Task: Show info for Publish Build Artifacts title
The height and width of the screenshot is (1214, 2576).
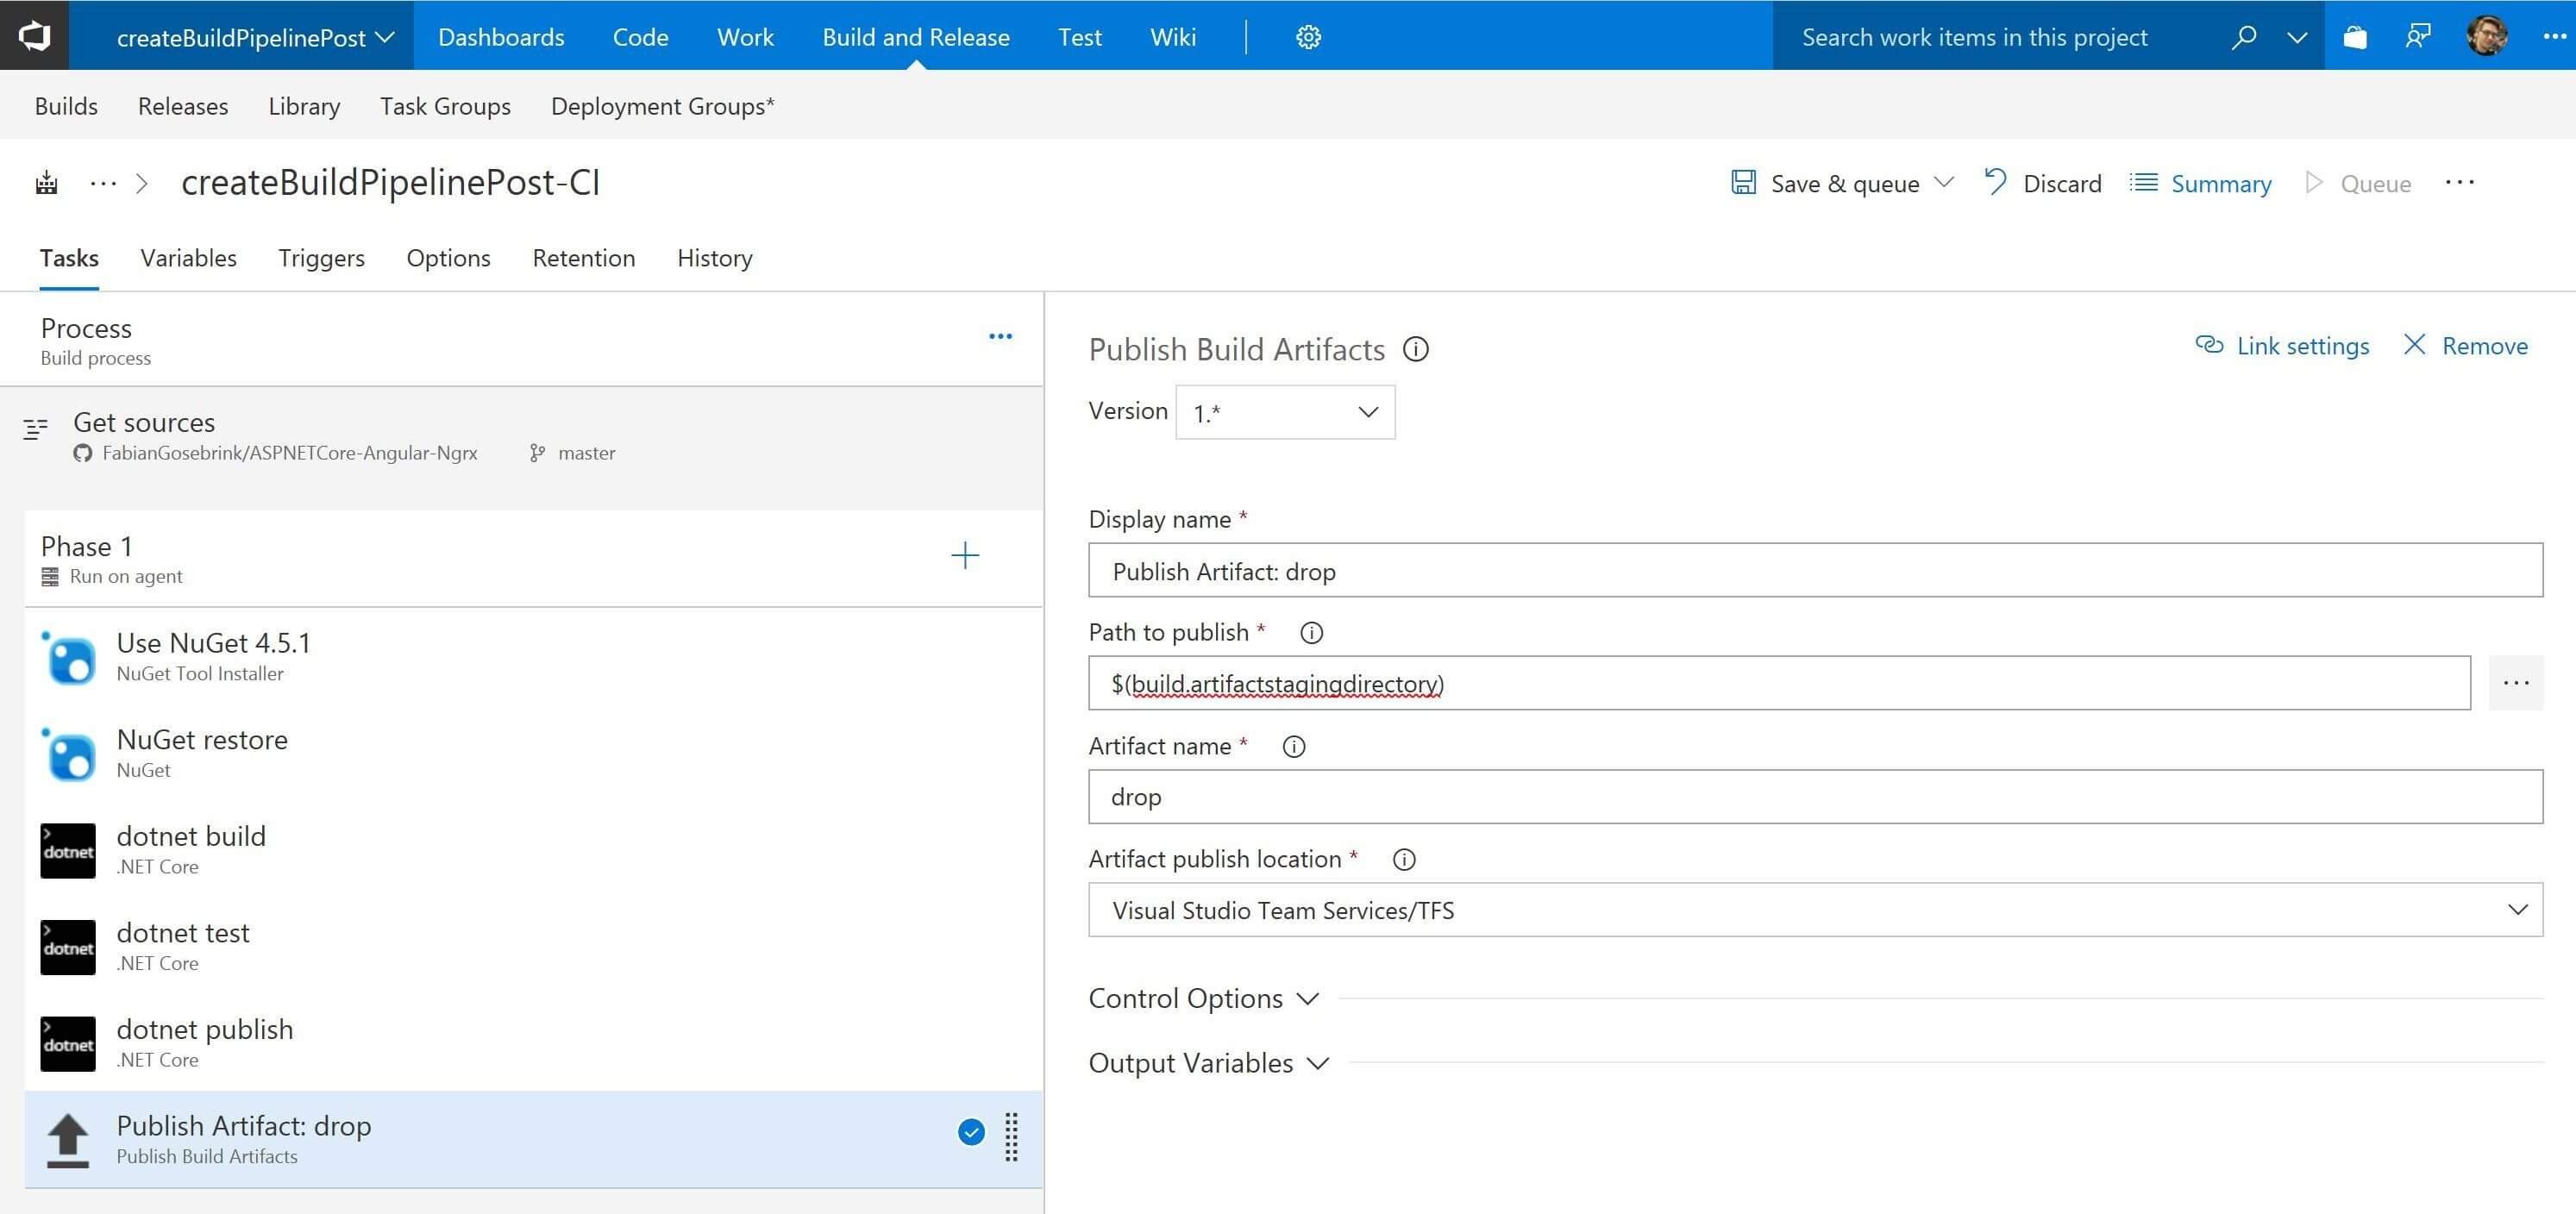Action: 1415,349
